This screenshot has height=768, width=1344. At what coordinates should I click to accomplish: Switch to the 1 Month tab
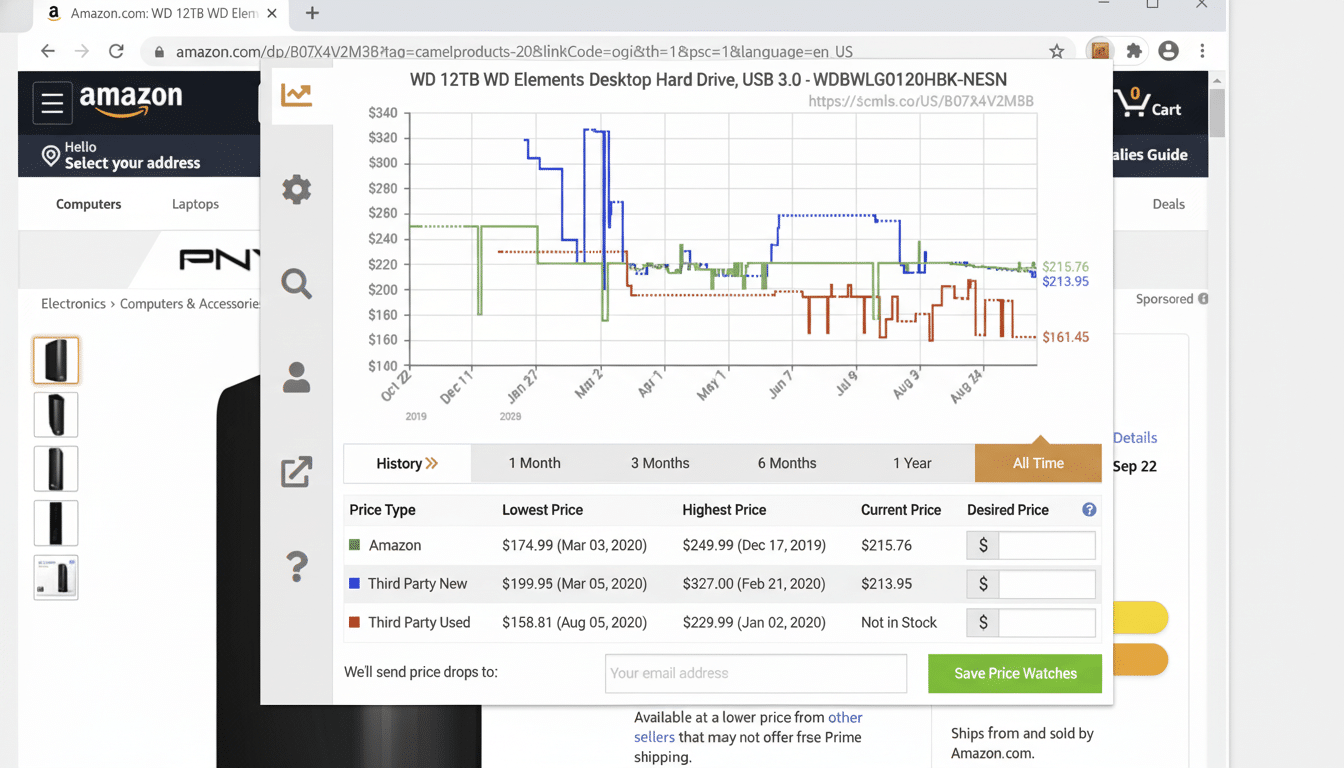534,463
